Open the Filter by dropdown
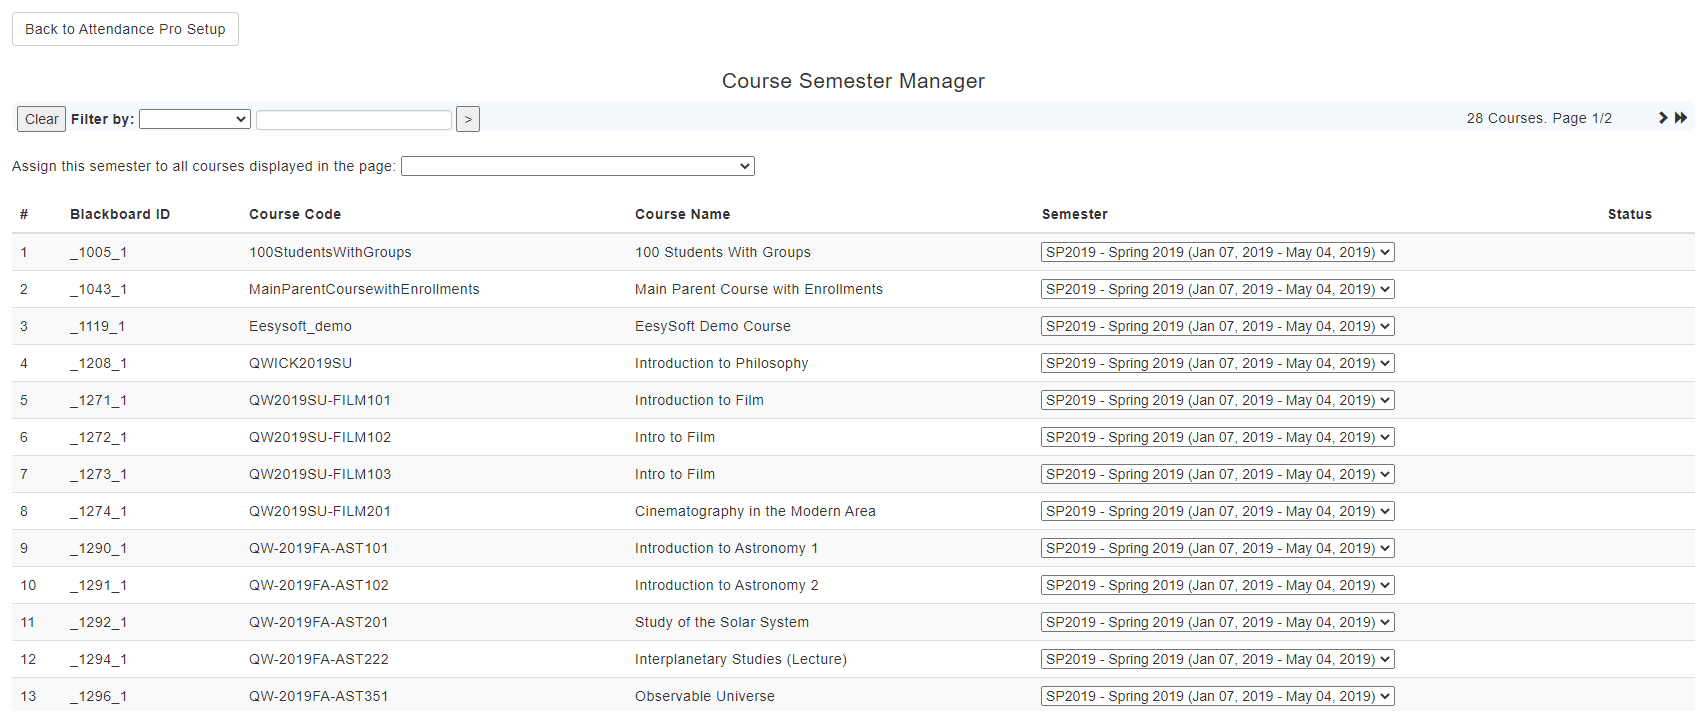This screenshot has width=1696, height=711. coord(194,119)
